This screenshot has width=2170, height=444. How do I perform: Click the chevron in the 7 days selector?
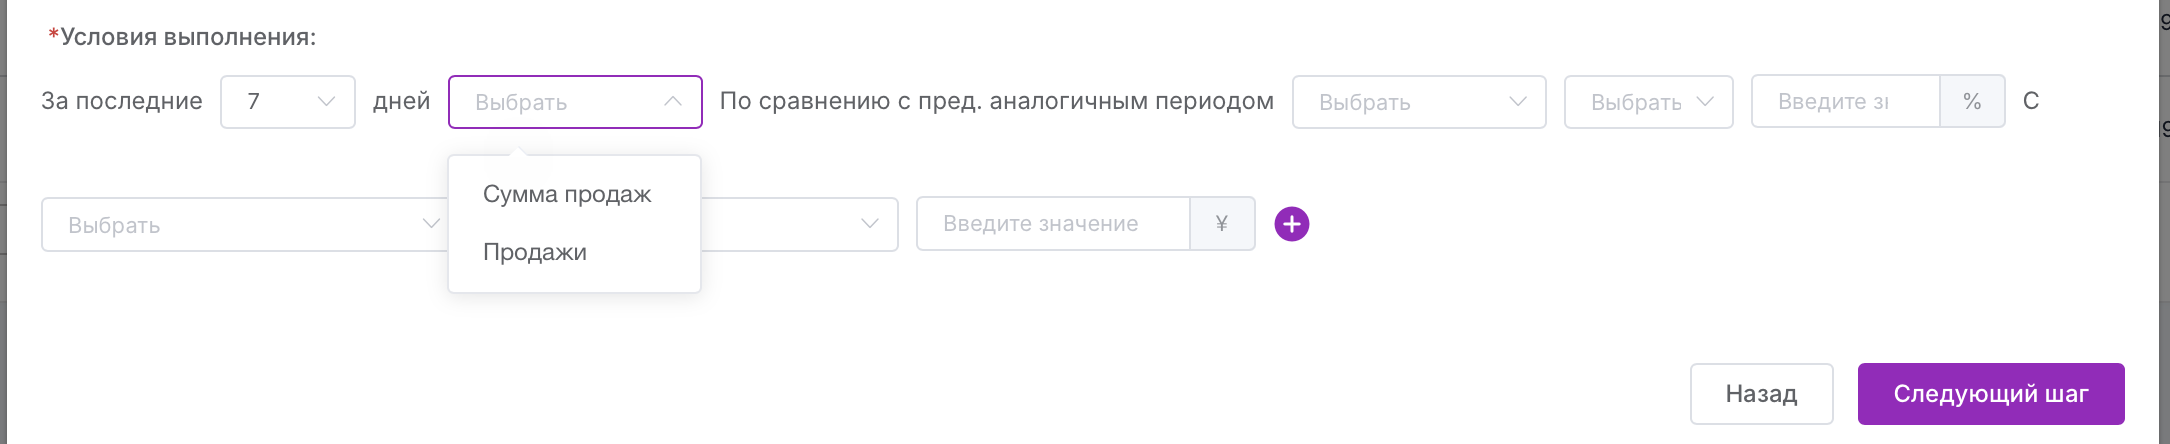325,101
